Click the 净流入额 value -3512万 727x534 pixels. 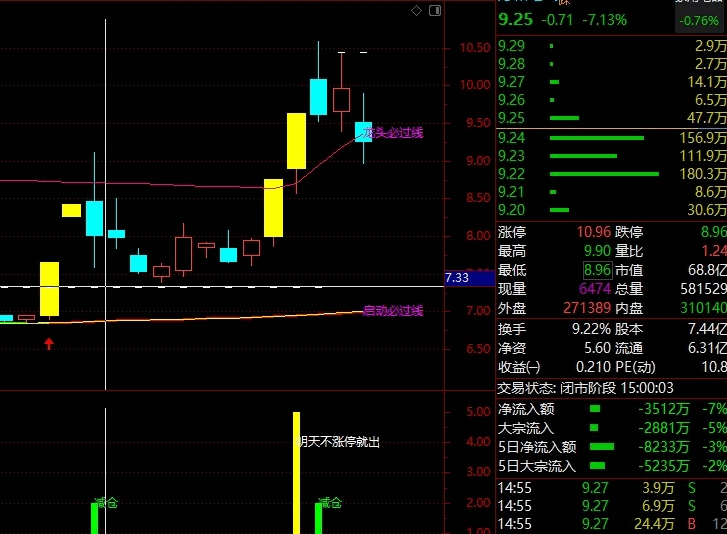click(x=663, y=409)
